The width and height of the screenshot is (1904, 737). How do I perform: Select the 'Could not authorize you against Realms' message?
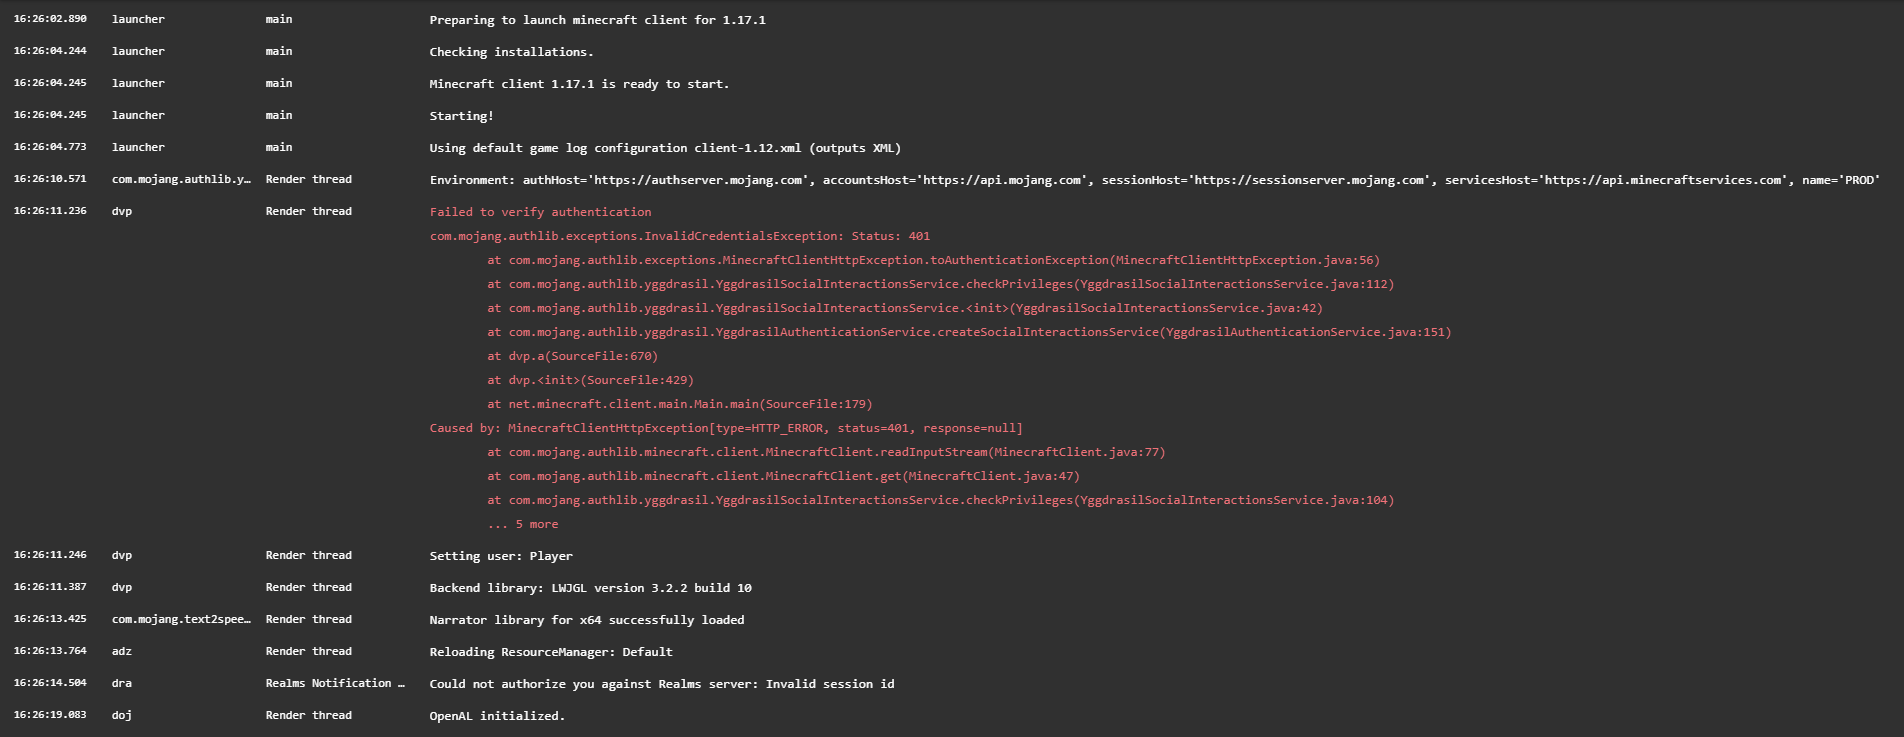661,684
